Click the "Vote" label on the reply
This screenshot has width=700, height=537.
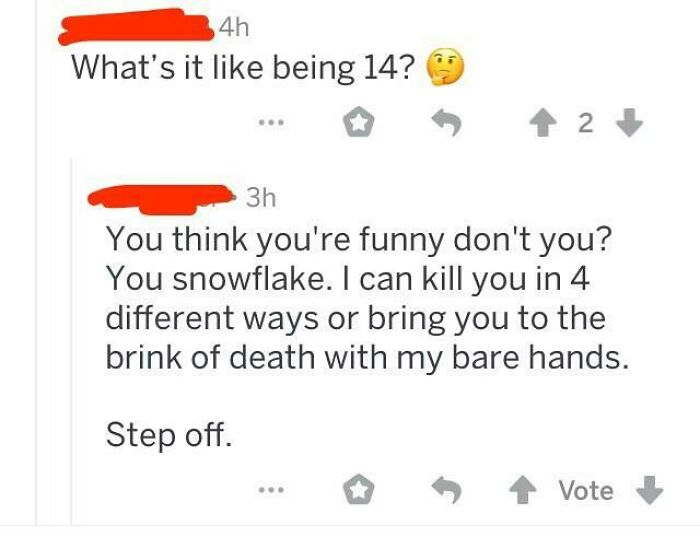pyautogui.click(x=586, y=490)
